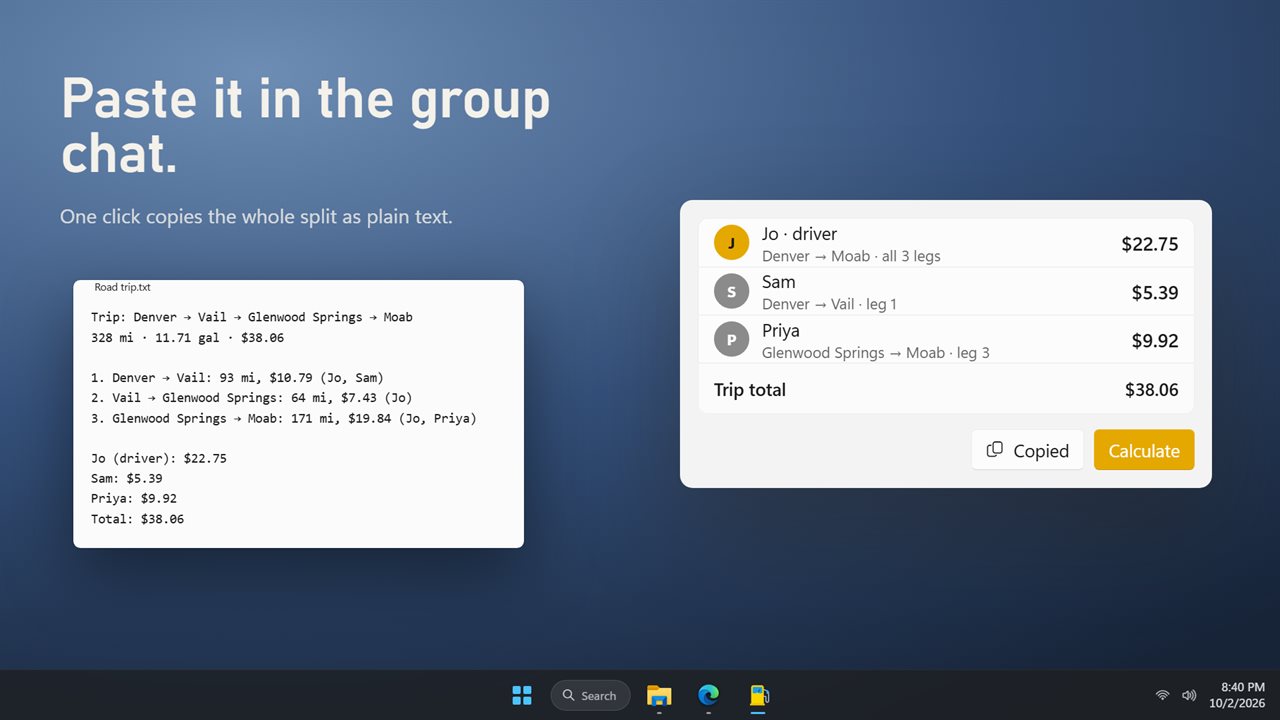Open the Windows Start menu

(522, 695)
